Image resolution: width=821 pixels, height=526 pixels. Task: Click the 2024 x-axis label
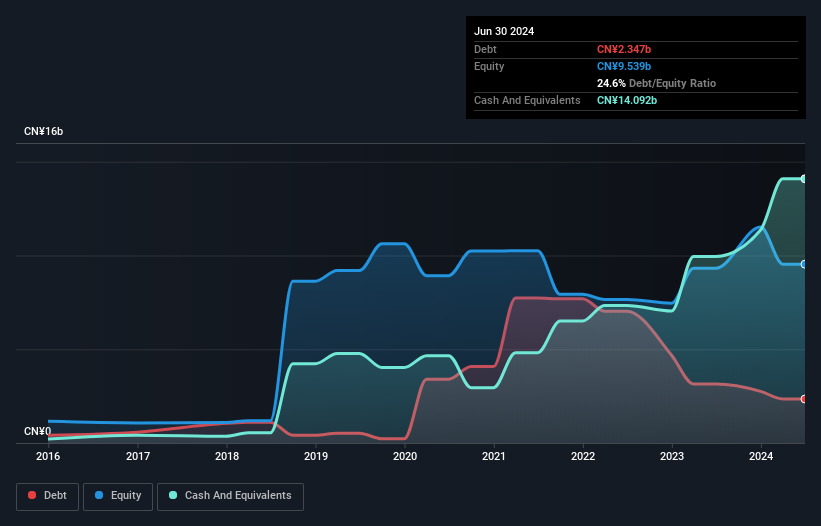761,456
